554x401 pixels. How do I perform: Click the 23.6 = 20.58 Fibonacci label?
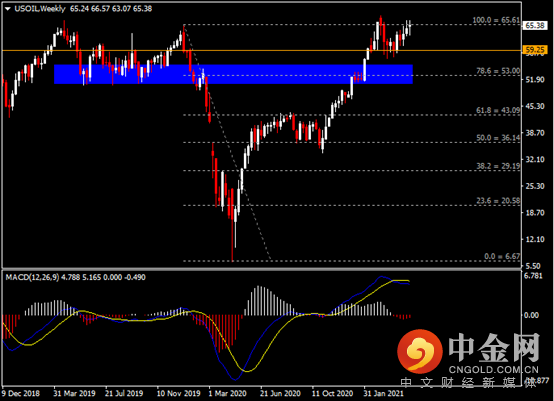coord(498,201)
